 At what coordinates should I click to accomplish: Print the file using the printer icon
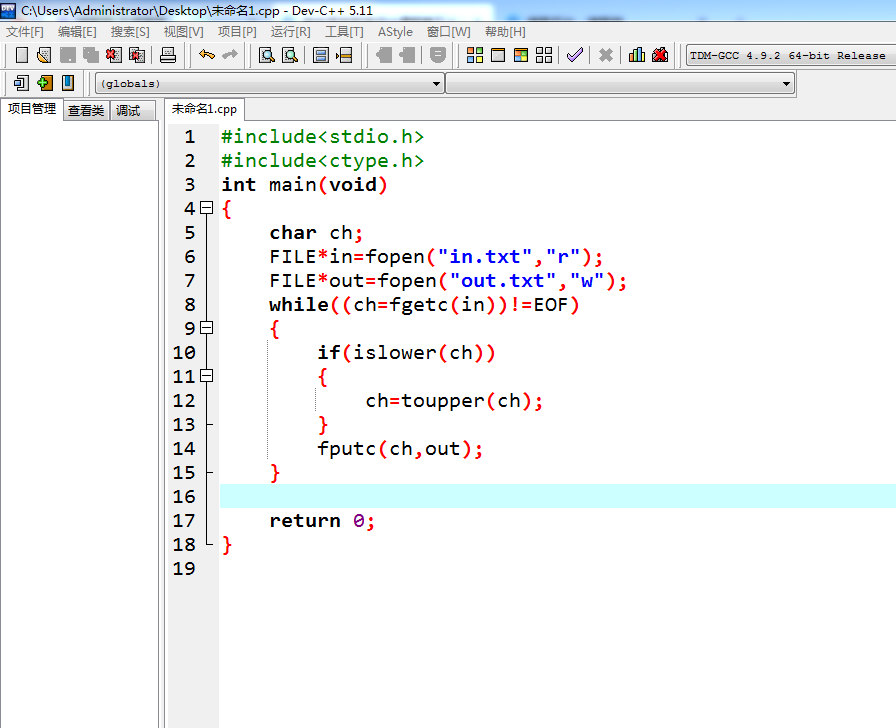tap(168, 55)
